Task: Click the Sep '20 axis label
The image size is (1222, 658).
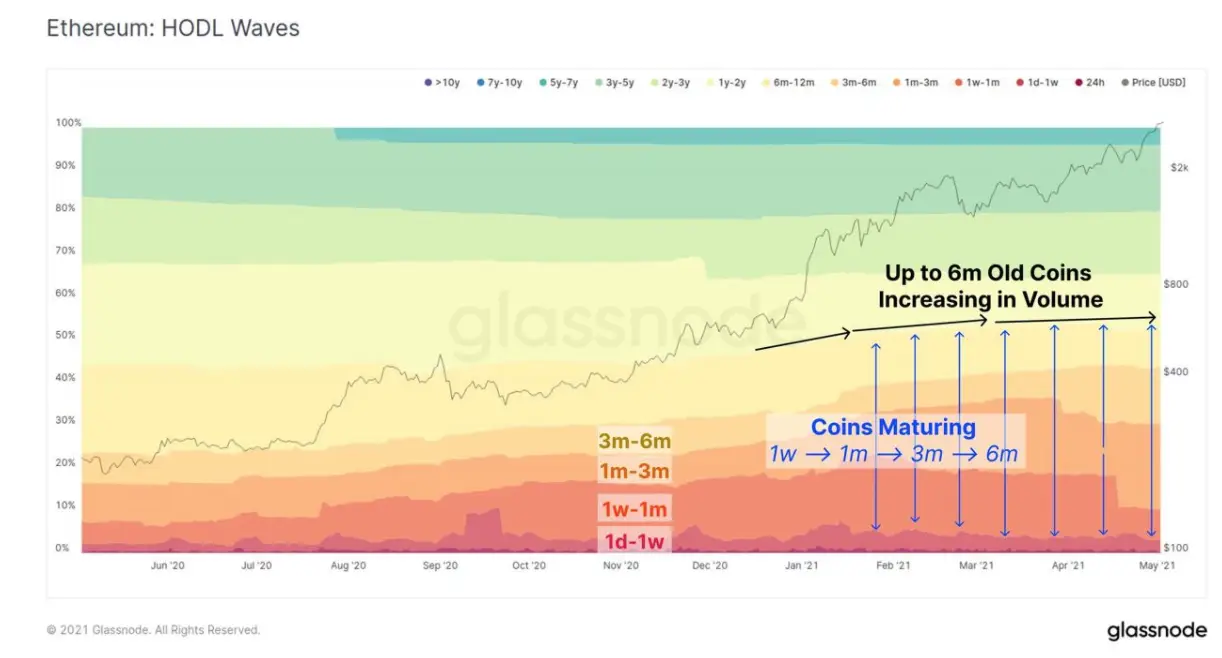Action: pos(440,566)
